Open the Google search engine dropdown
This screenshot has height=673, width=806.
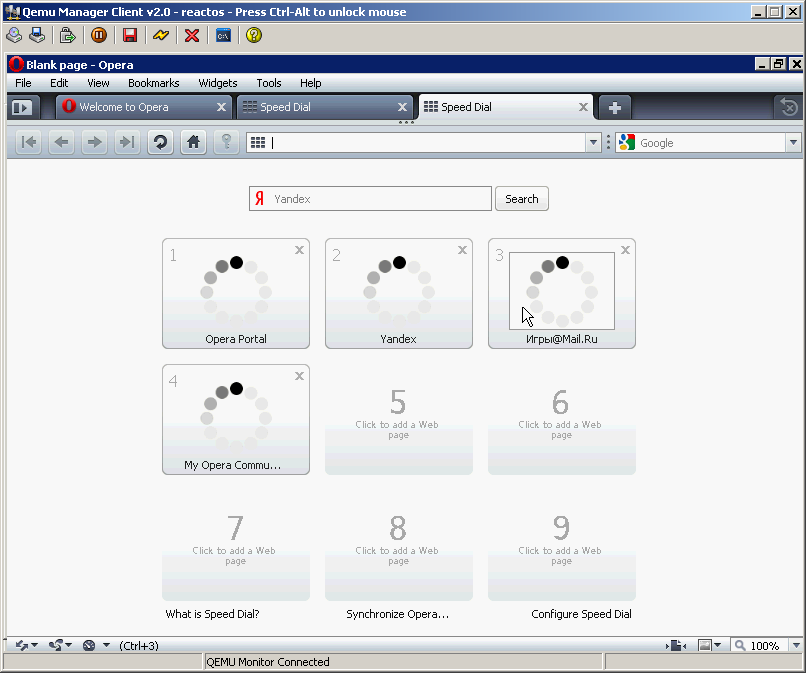tap(793, 143)
